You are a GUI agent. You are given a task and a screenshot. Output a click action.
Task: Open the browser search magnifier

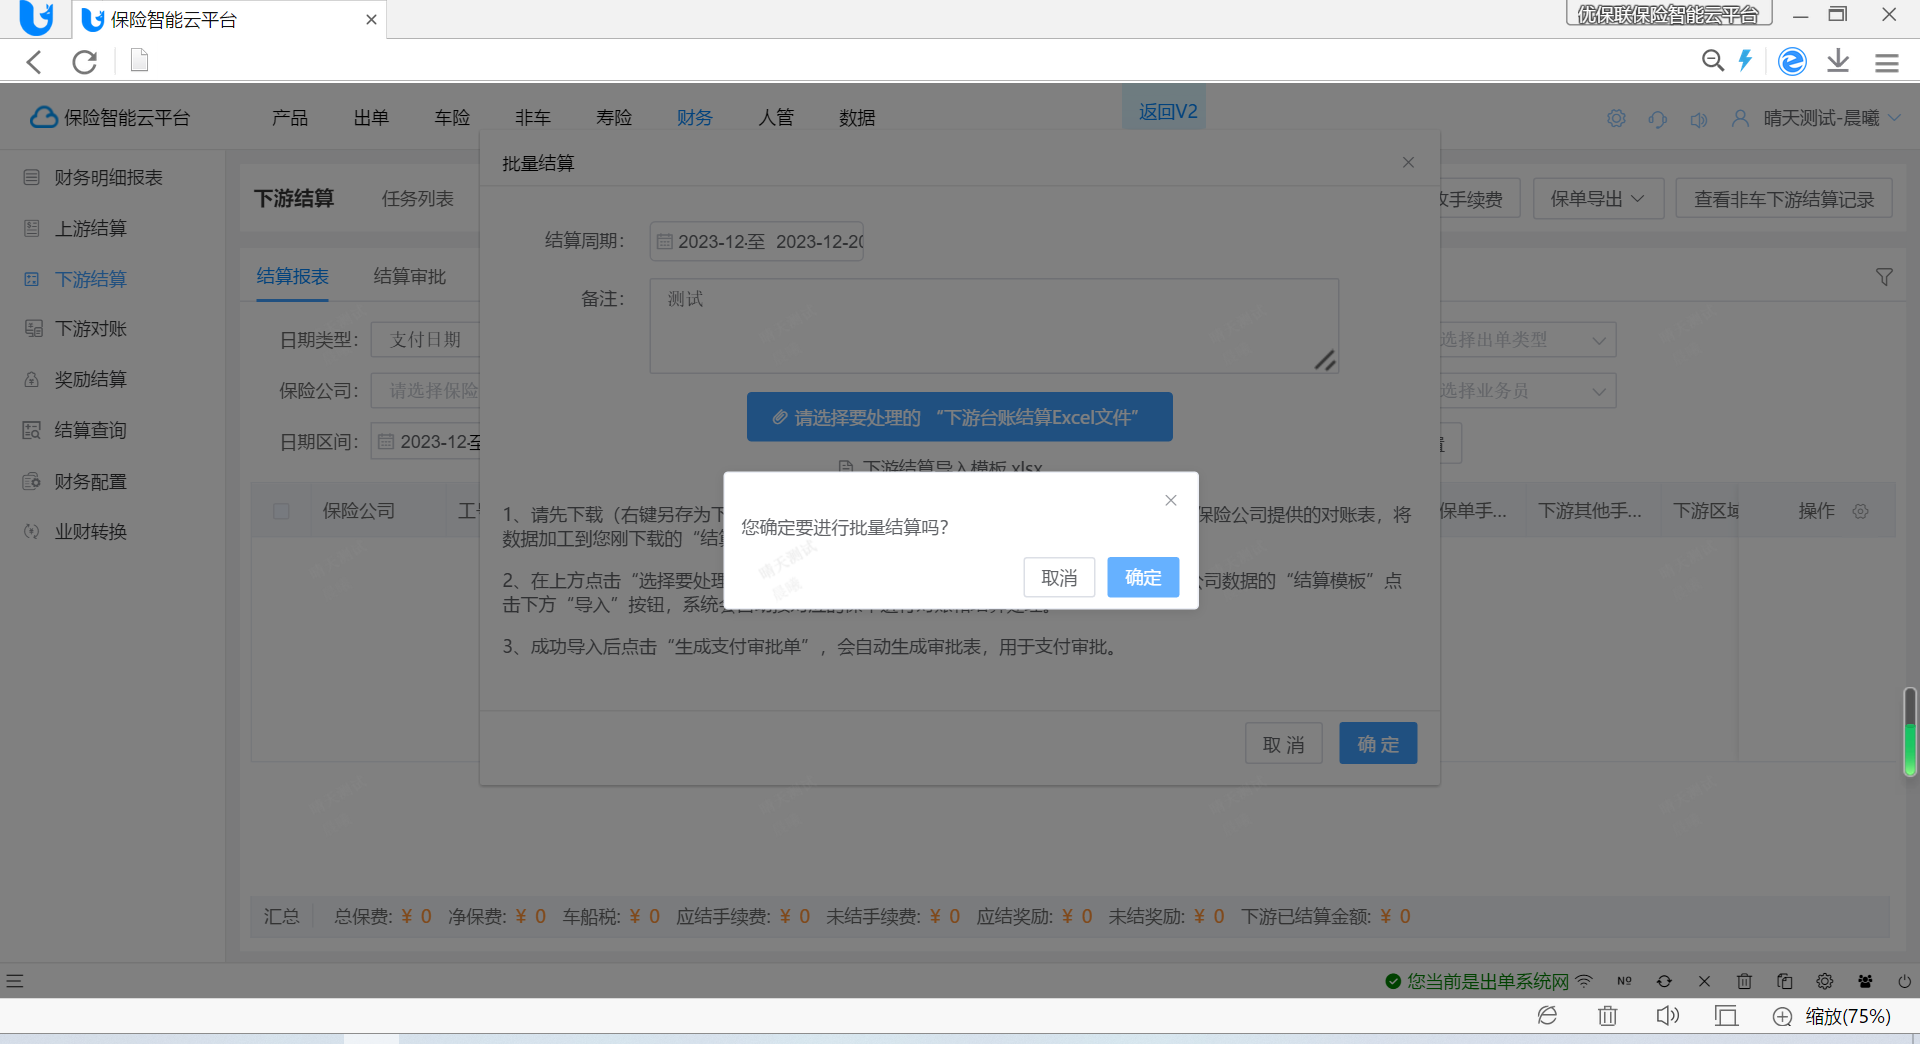click(1713, 61)
